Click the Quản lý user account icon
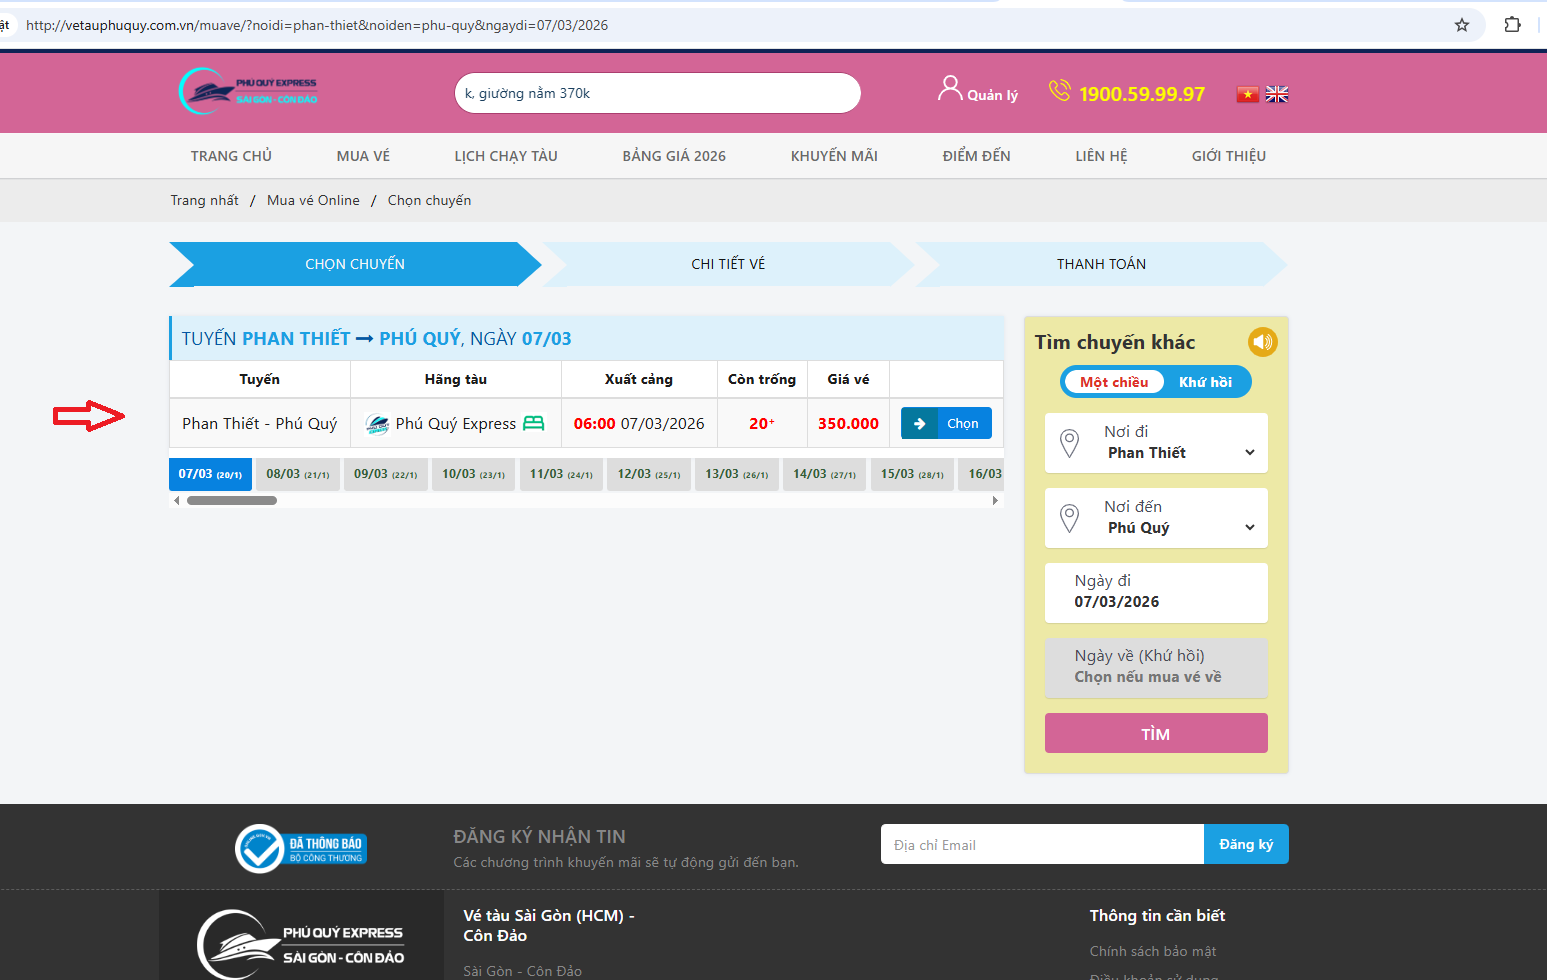 (949, 89)
